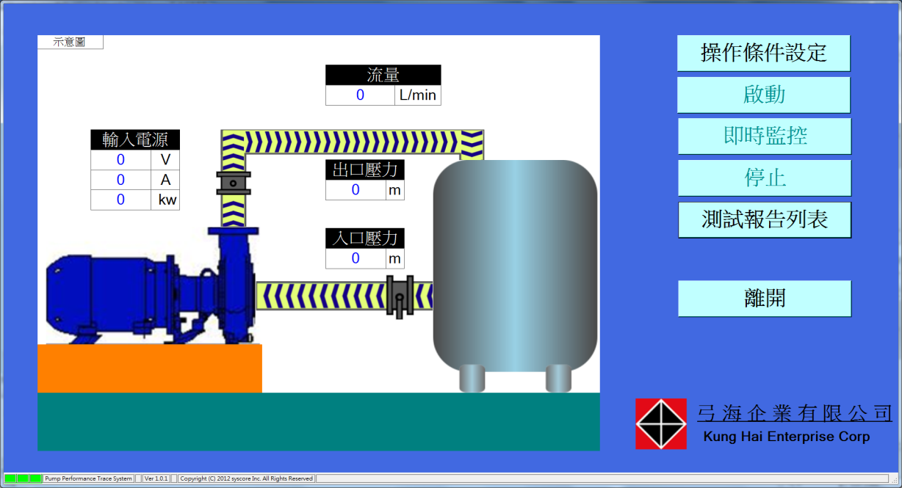Click the Kung Hai red diamond logo
The image size is (902, 488).
pos(661,424)
